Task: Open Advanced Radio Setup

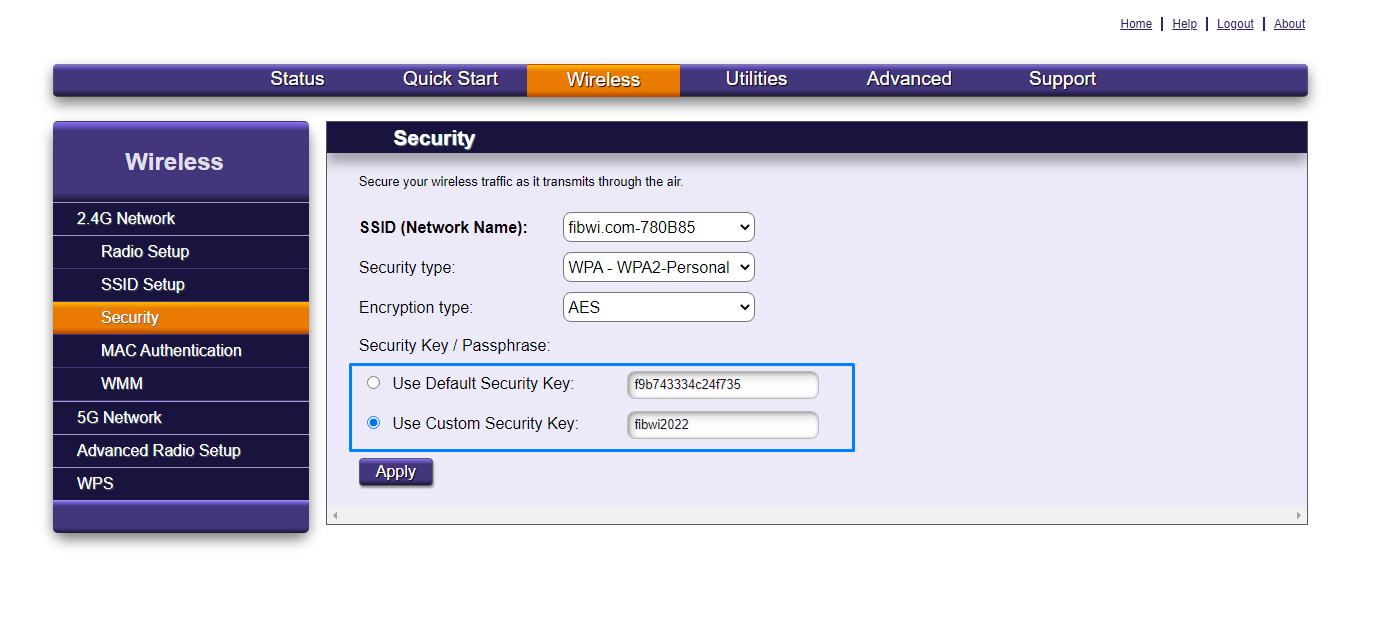Action: click(181, 451)
